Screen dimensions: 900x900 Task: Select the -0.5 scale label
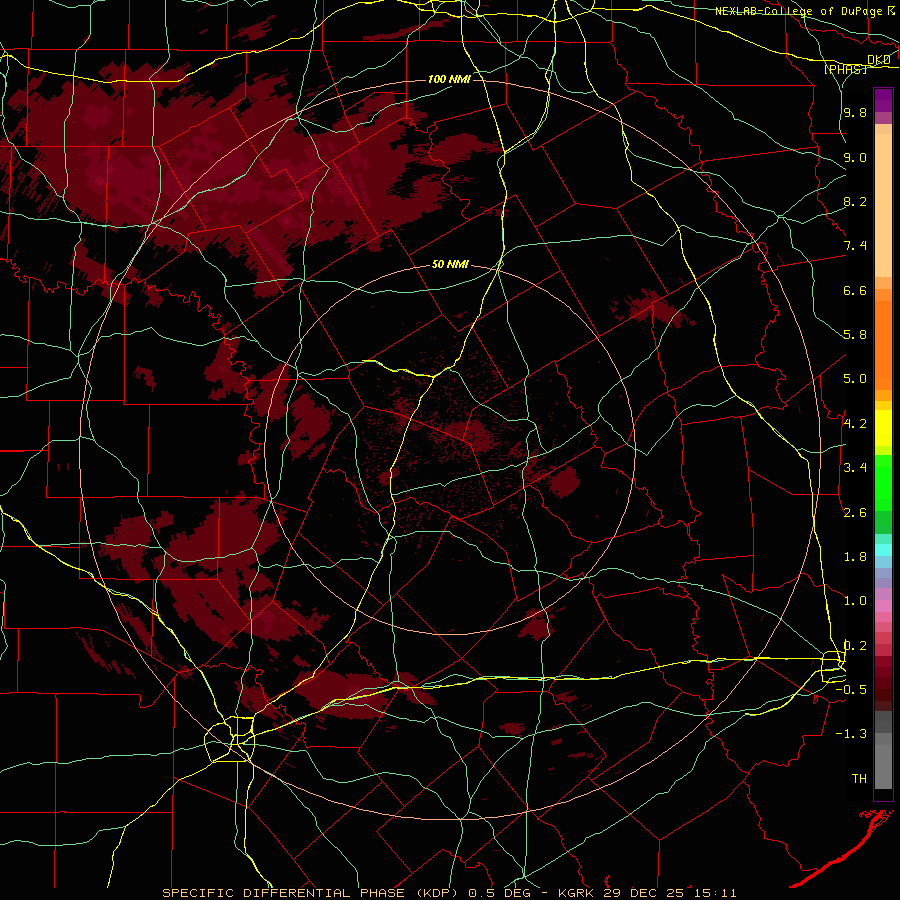851,690
